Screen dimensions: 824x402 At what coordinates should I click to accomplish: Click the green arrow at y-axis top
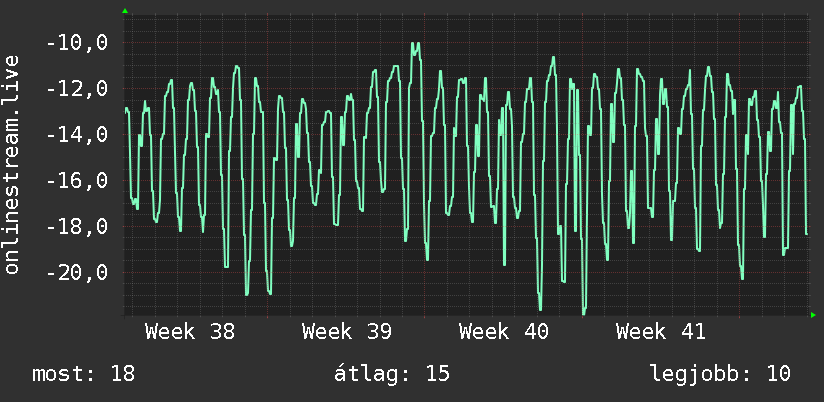click(x=125, y=11)
